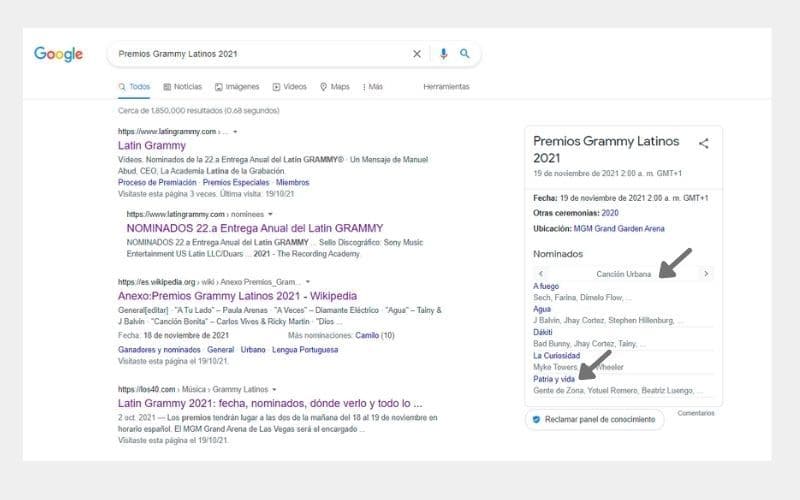
Task: Share the Premios Grammy Latinos 2021 panel
Action: coord(704,143)
